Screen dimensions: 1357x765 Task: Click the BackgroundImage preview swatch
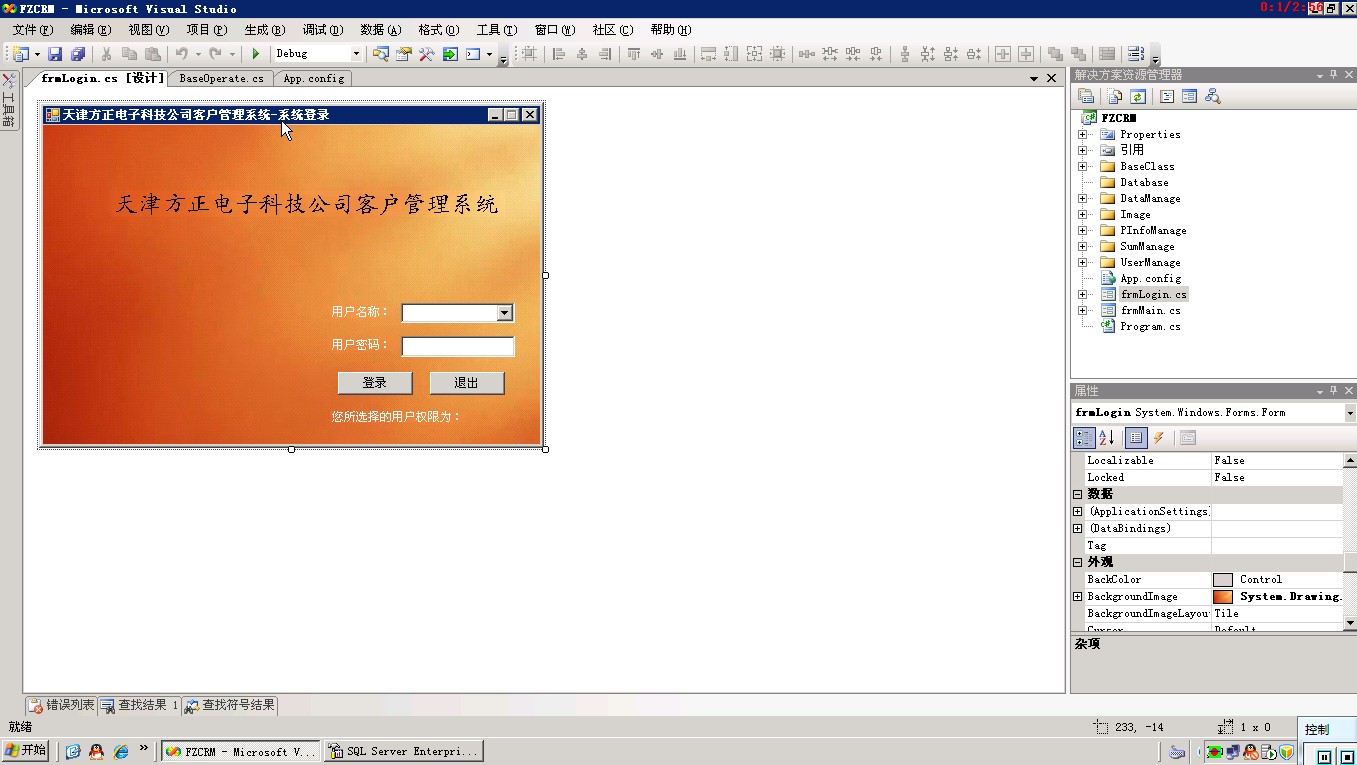click(x=1223, y=597)
